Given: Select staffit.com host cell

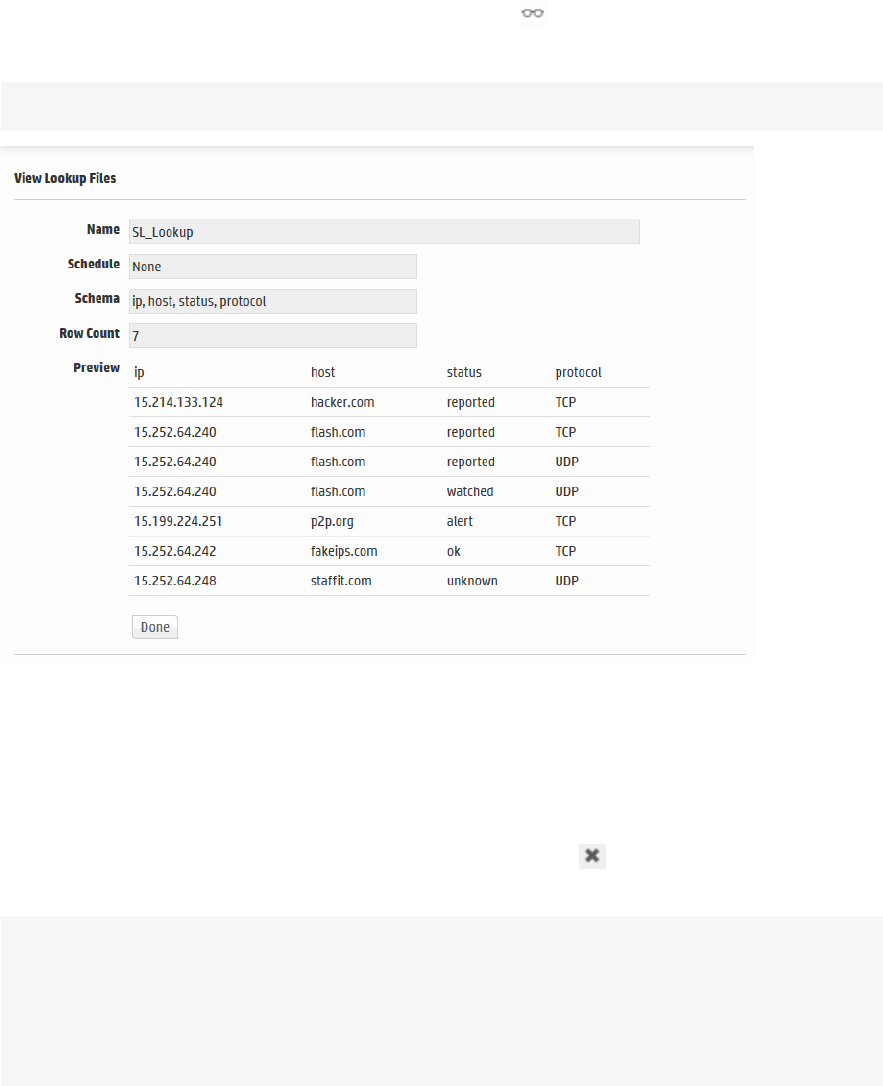Looking at the screenshot, I should pyautogui.click(x=341, y=581).
